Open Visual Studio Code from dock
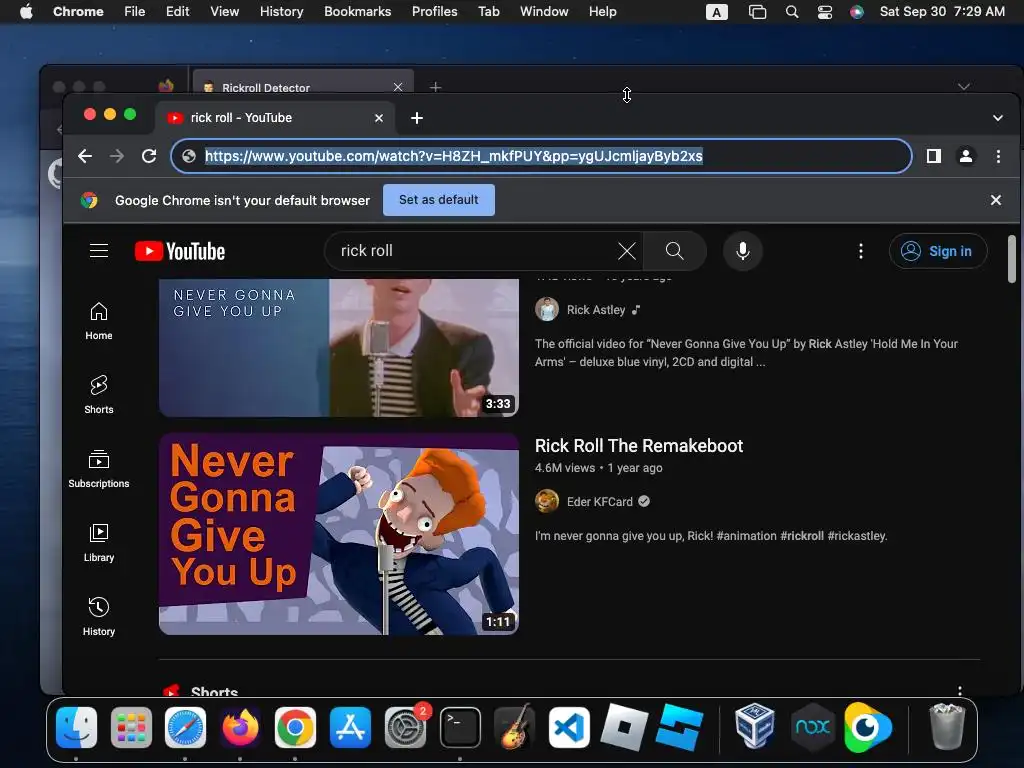1024x768 pixels. coord(569,727)
